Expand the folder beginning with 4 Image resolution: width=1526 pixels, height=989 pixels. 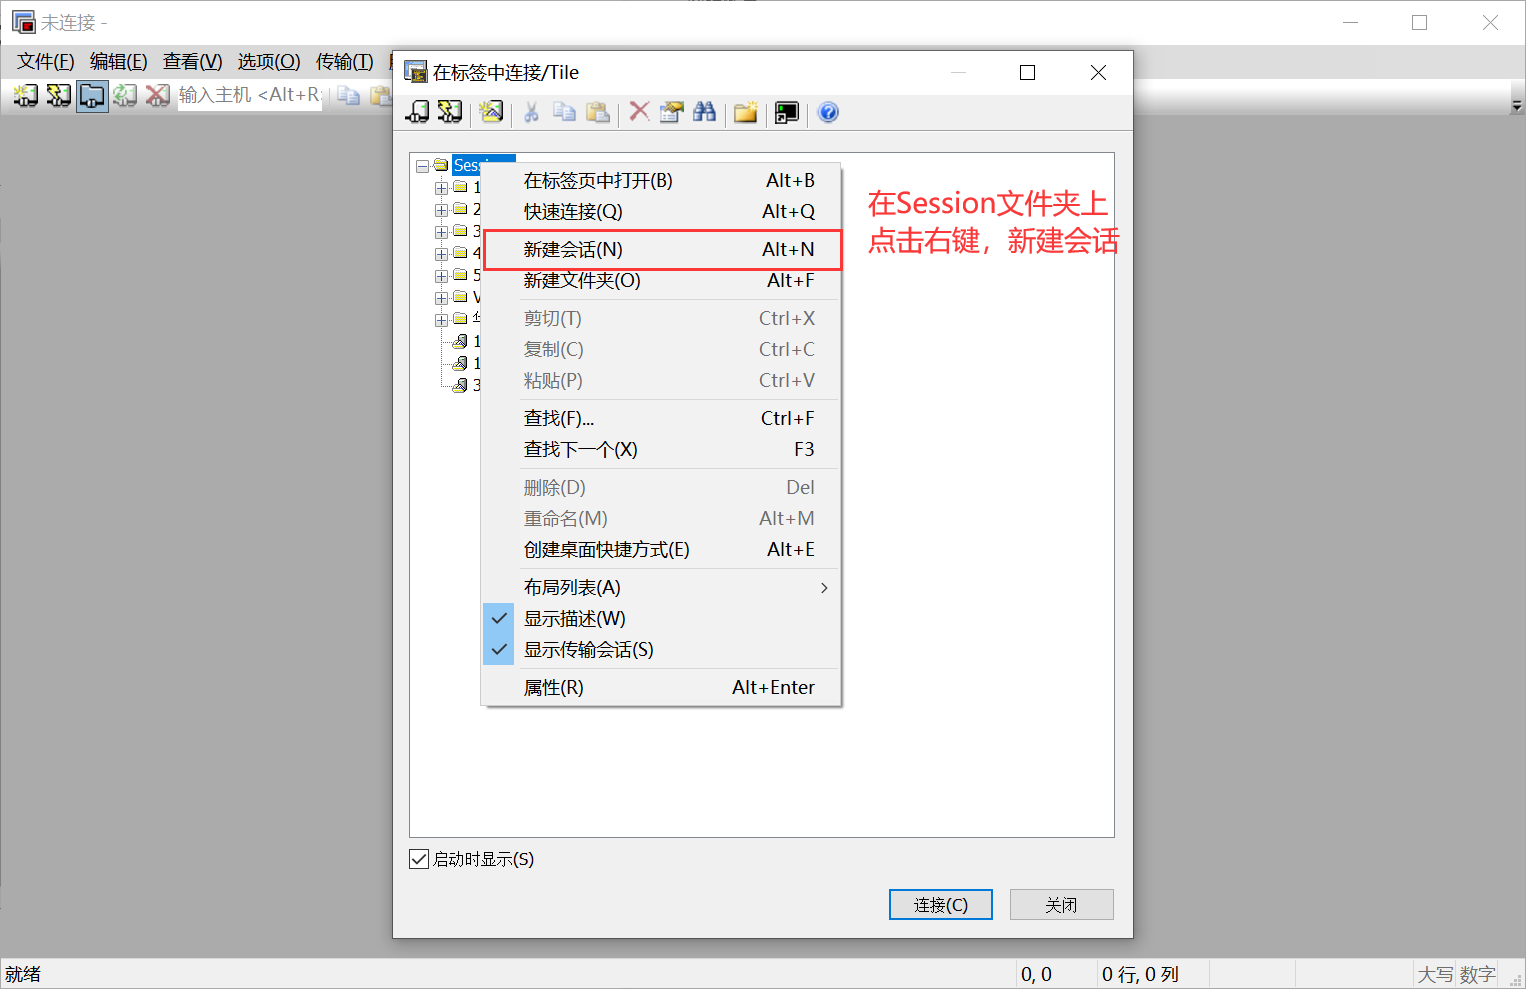[441, 254]
